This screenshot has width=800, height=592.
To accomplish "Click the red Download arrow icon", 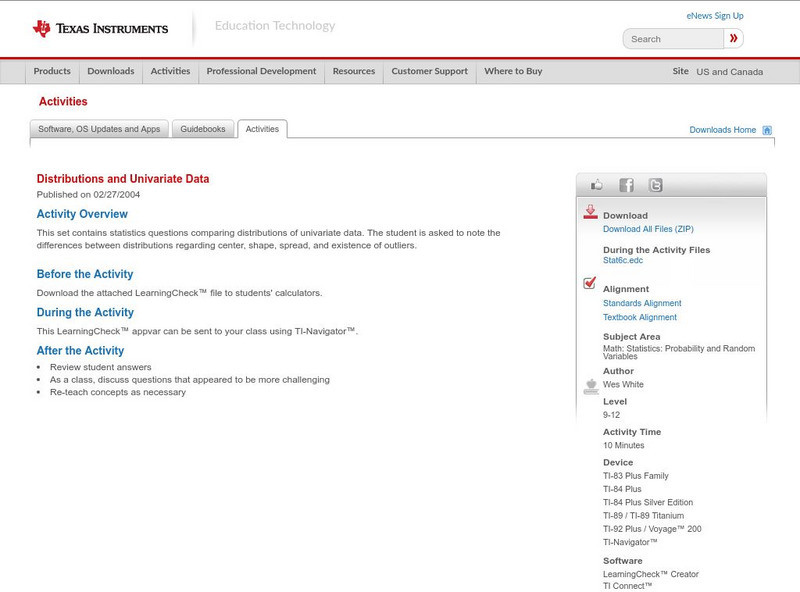I will (x=589, y=213).
